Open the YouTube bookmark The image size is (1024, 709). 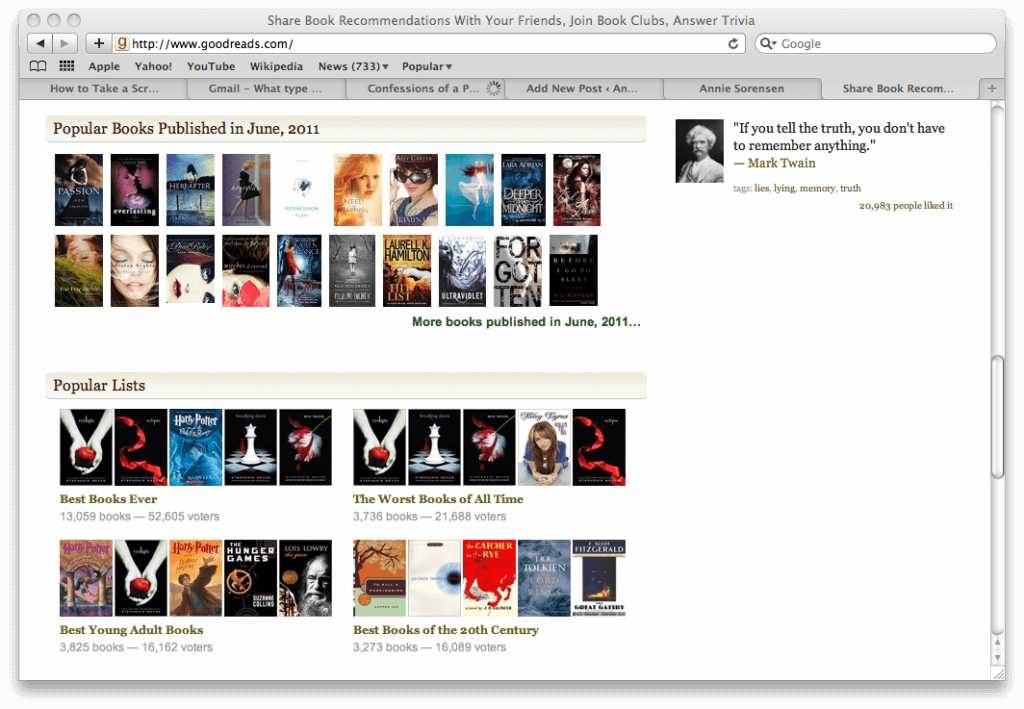click(x=211, y=66)
